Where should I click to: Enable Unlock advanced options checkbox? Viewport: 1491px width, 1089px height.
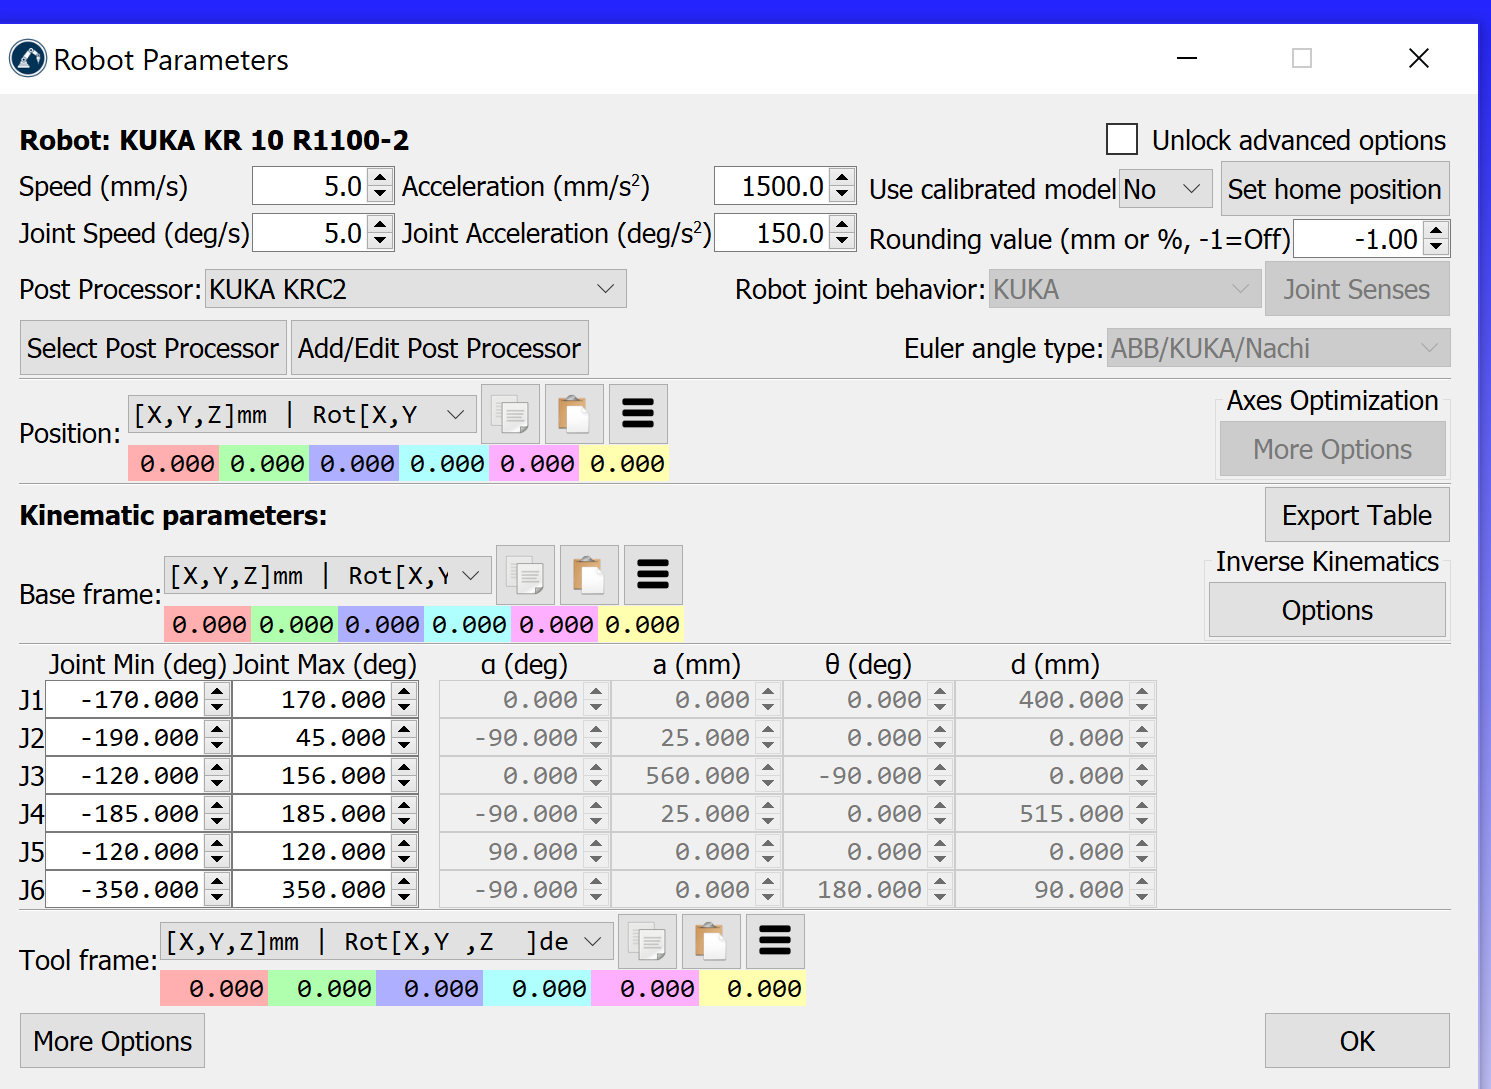[x=1122, y=139]
